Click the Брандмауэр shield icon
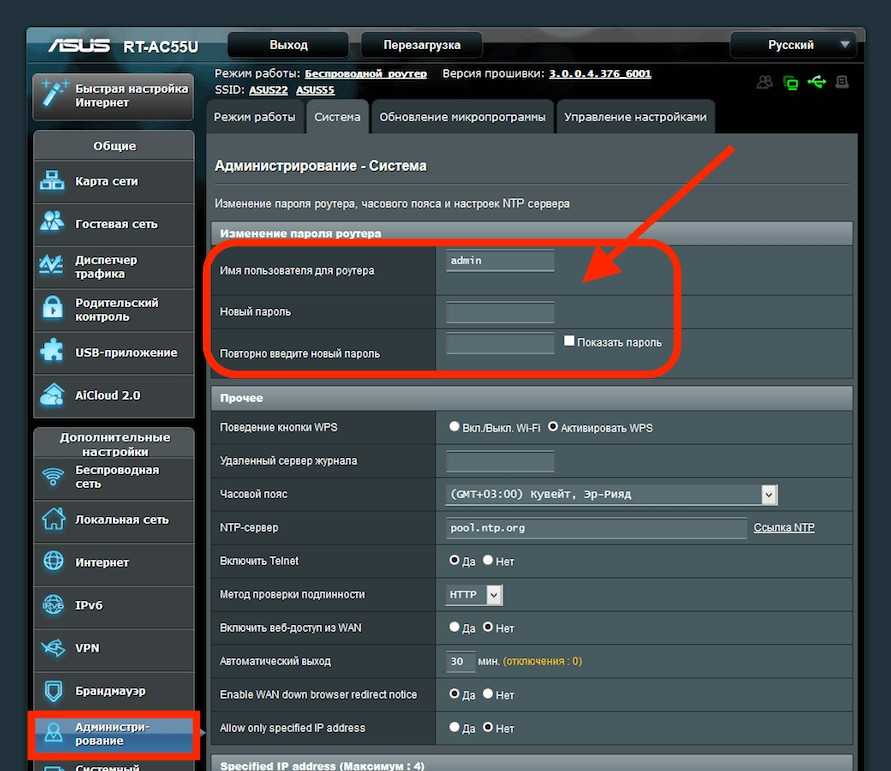Screen dimensions: 891x771 [x=54, y=691]
